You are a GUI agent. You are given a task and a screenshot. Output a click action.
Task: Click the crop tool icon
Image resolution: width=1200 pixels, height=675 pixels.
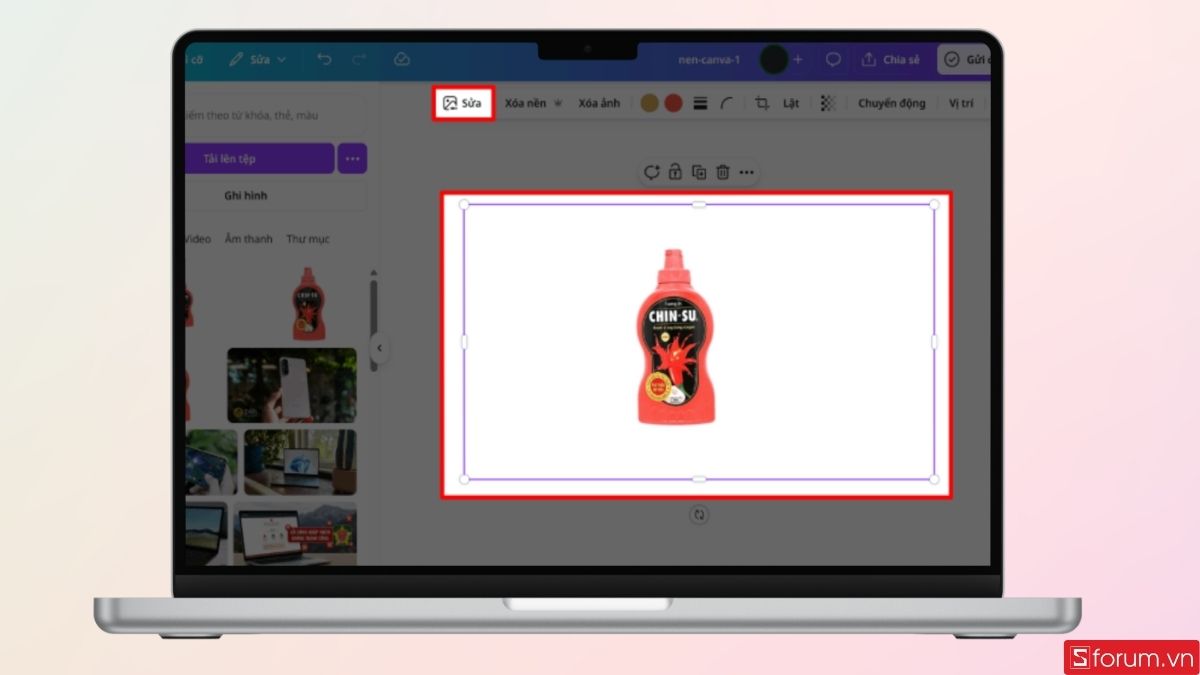click(762, 103)
